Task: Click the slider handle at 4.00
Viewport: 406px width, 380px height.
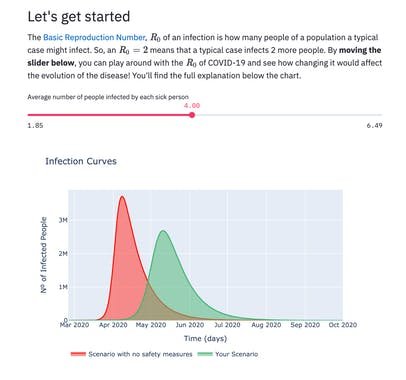Action: [192, 115]
